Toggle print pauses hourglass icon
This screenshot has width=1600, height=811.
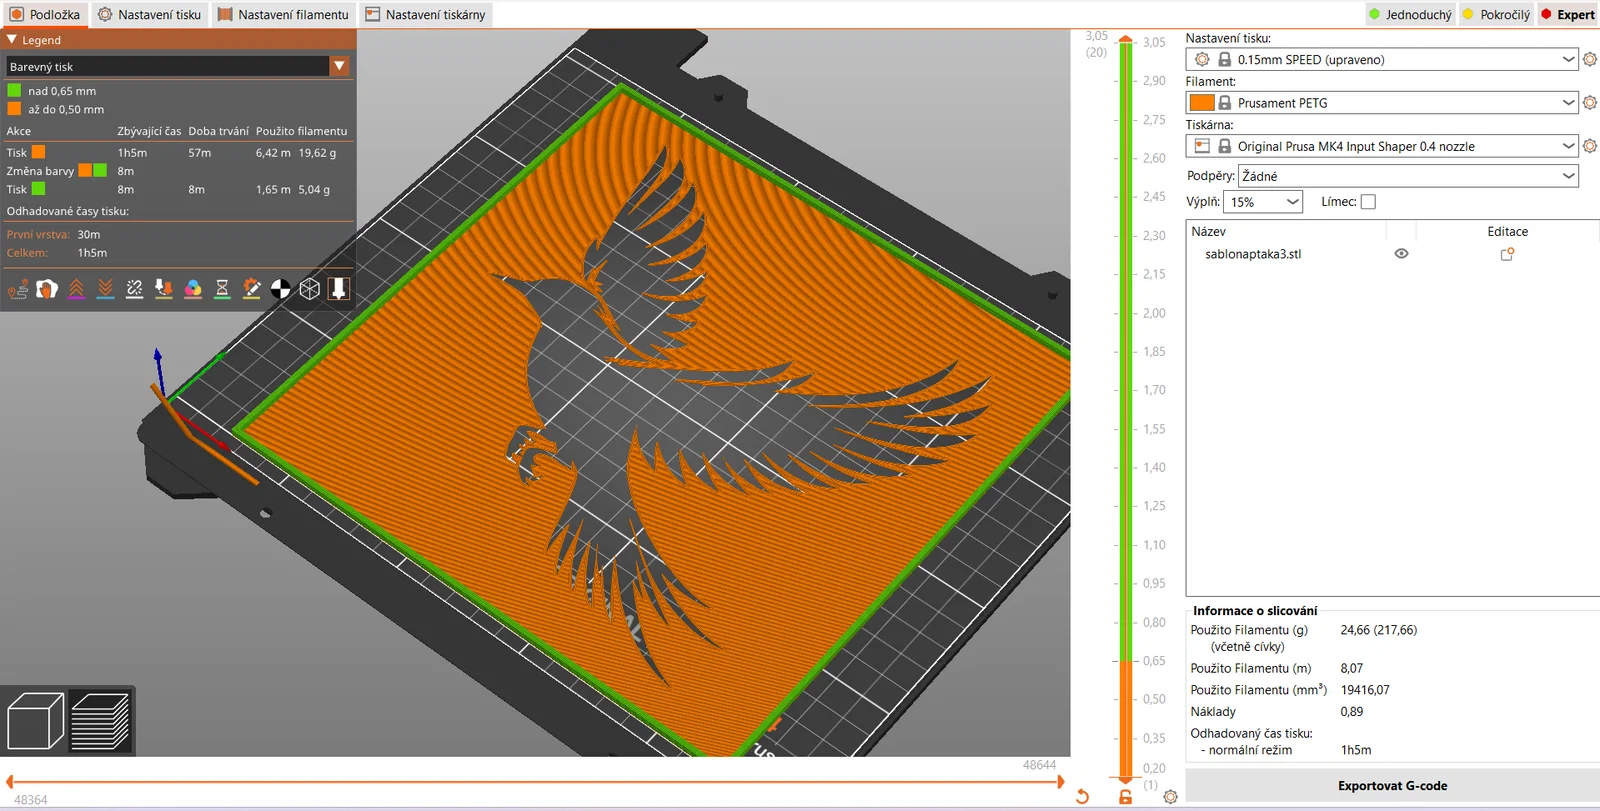pyautogui.click(x=222, y=289)
